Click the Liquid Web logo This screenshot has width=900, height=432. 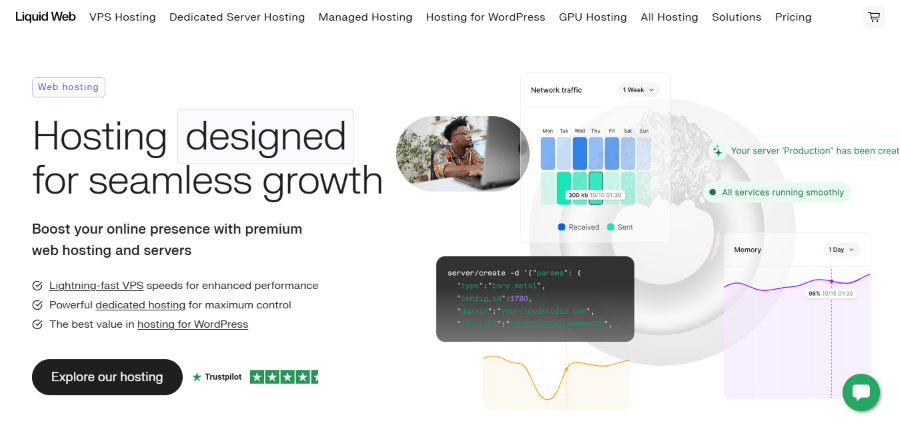[46, 17]
